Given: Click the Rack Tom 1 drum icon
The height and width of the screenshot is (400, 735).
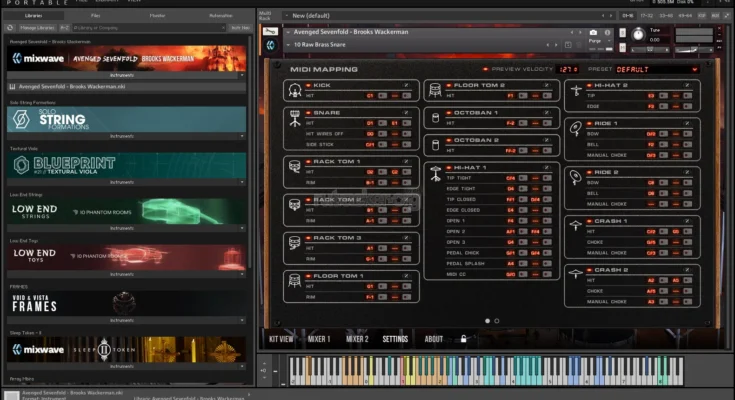Looking at the screenshot, I should pos(295,166).
